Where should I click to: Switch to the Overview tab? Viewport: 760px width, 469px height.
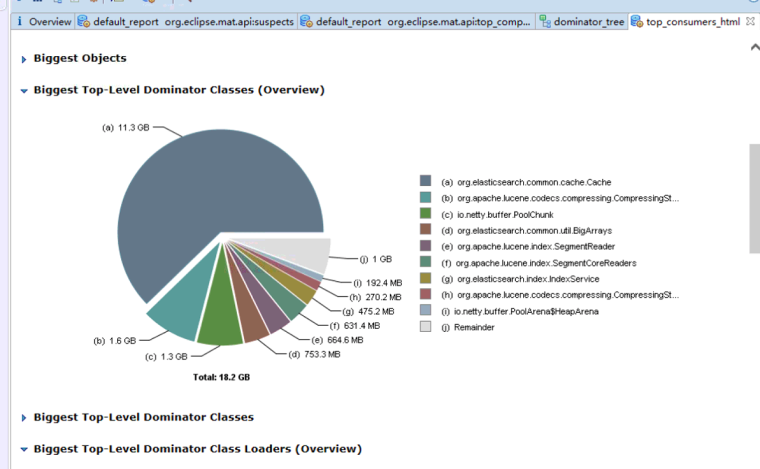coord(44,21)
